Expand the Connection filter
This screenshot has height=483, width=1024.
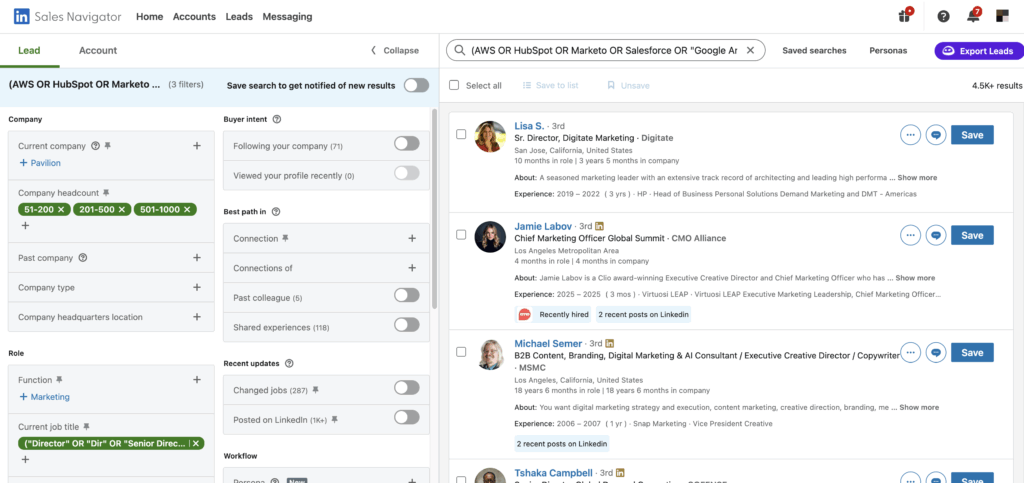[412, 238]
